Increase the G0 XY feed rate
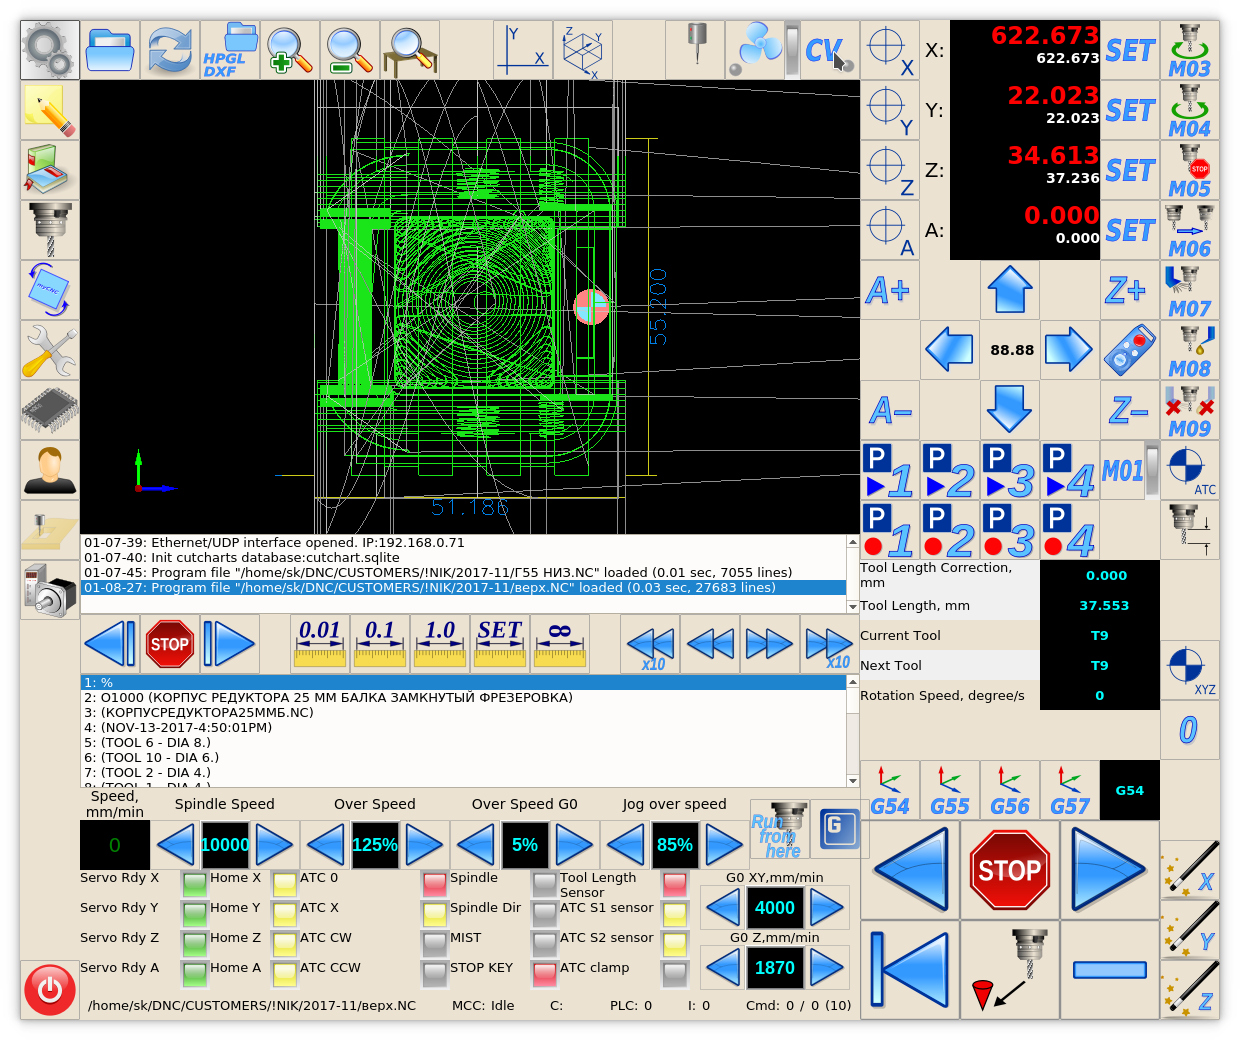 click(826, 908)
